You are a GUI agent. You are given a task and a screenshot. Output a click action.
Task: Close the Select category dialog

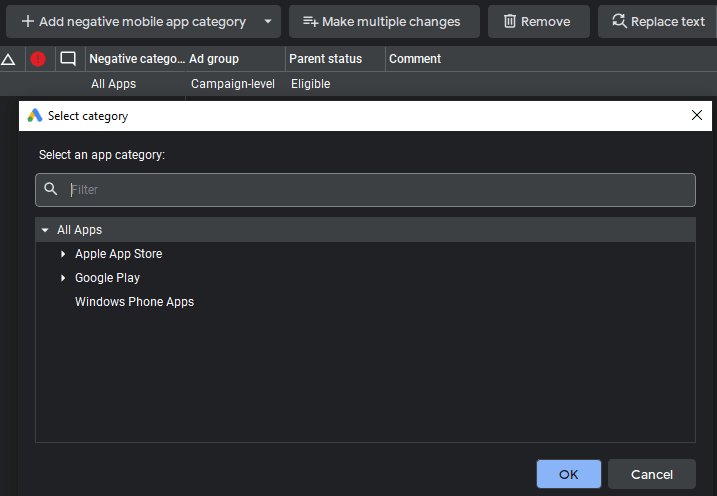[696, 115]
